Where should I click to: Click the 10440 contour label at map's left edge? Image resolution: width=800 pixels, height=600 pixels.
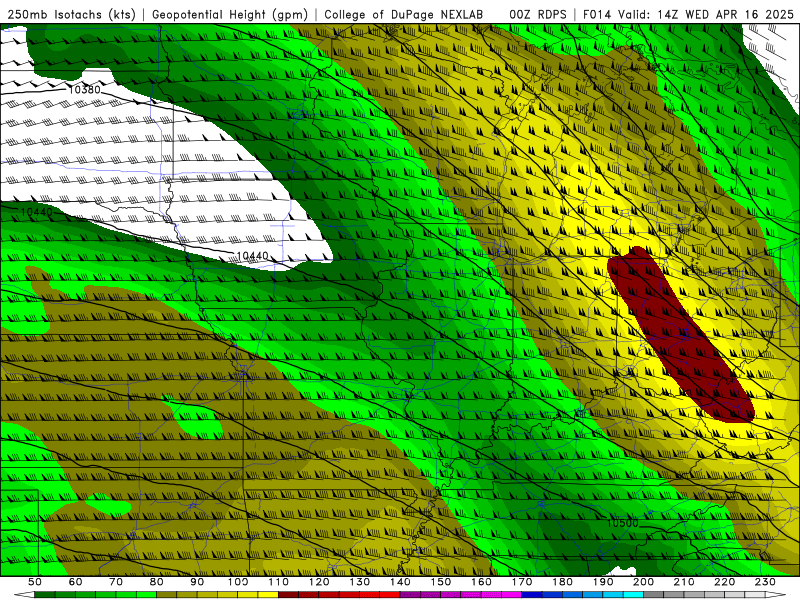point(36,211)
